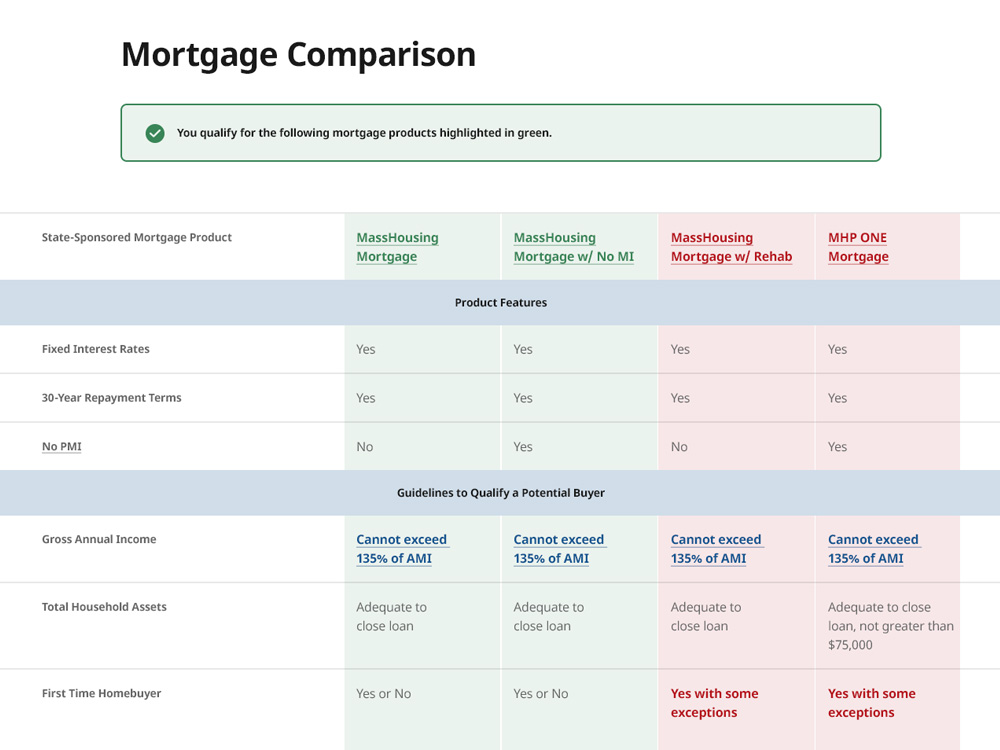Open the AMI limit link under MassHousing Mortgage
This screenshot has width=1000, height=750.
(x=401, y=549)
